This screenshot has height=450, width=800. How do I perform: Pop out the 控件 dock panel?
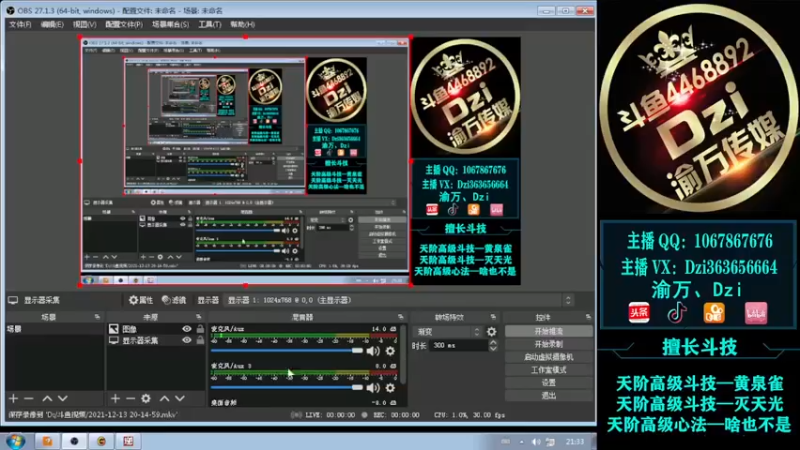588,317
